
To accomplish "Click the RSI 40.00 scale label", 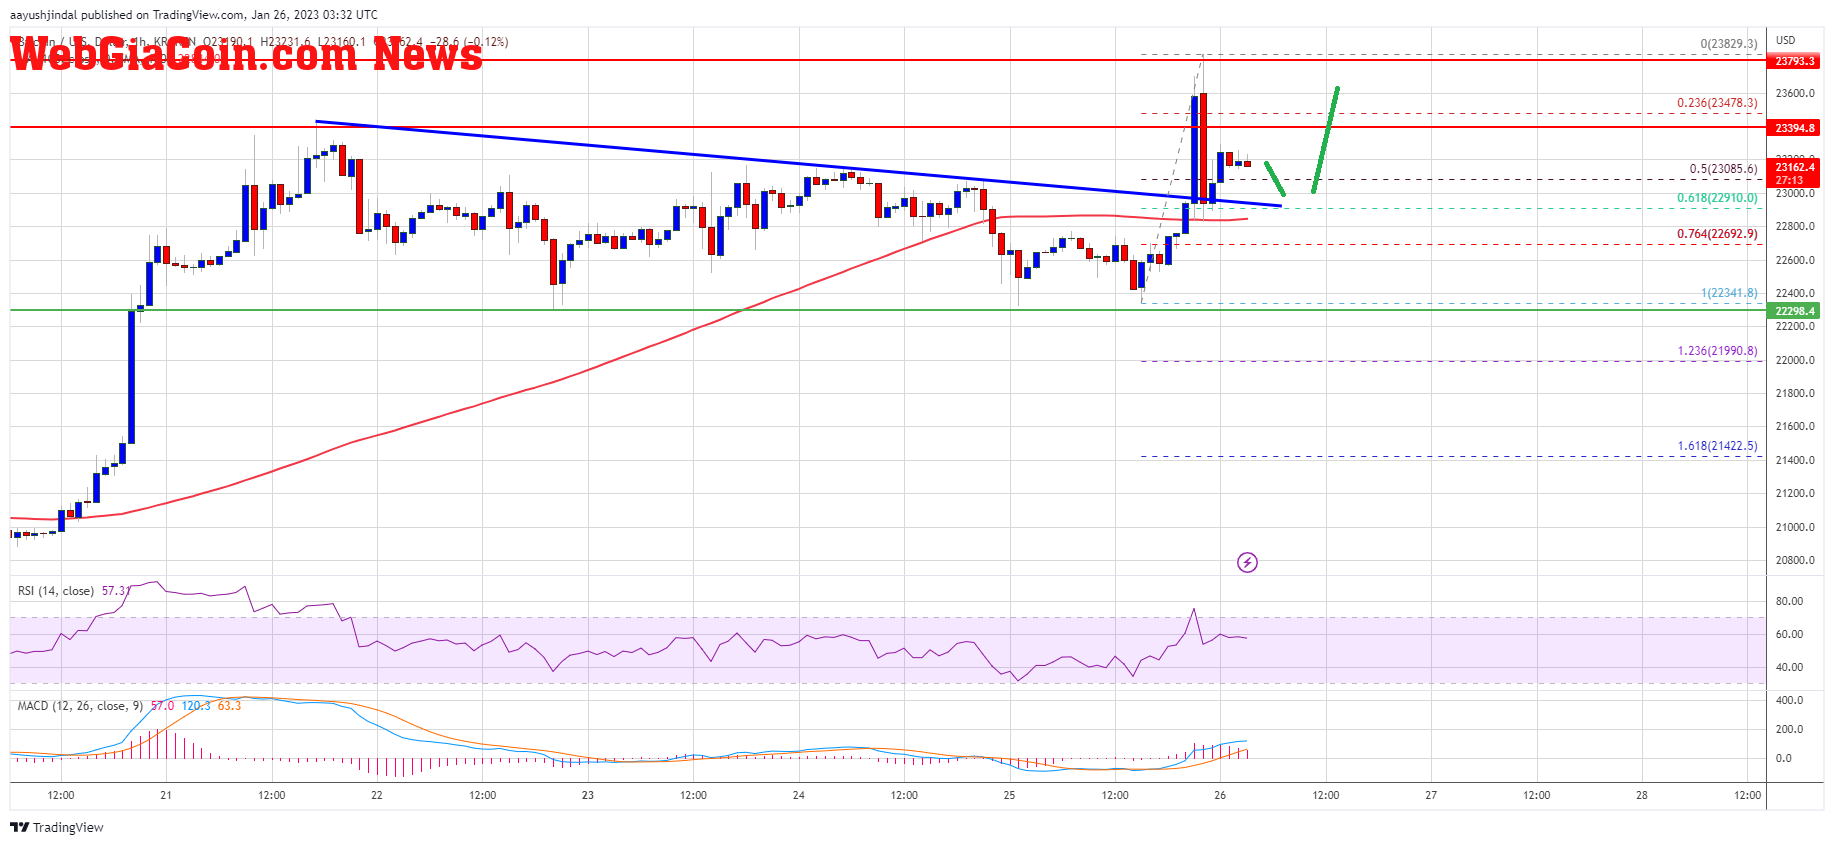I will click(1789, 667).
